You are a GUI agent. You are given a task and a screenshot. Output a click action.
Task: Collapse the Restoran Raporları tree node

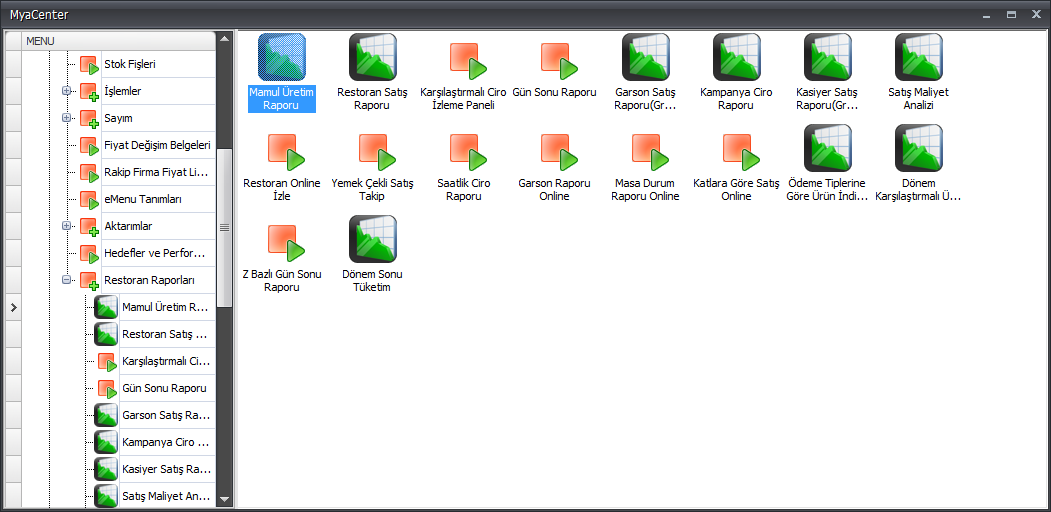click(x=66, y=279)
